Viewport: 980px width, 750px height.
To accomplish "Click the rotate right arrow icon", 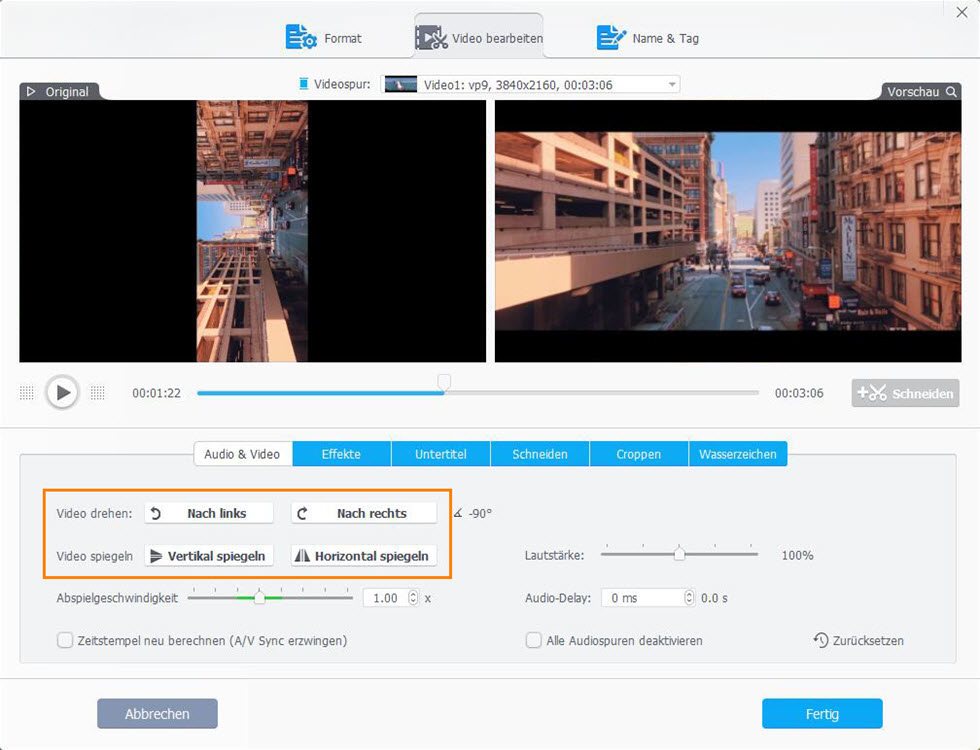I will [x=302, y=513].
